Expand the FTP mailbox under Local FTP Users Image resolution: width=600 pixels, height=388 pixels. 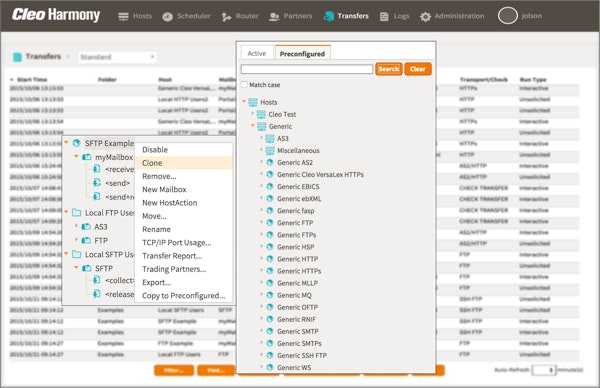point(76,240)
